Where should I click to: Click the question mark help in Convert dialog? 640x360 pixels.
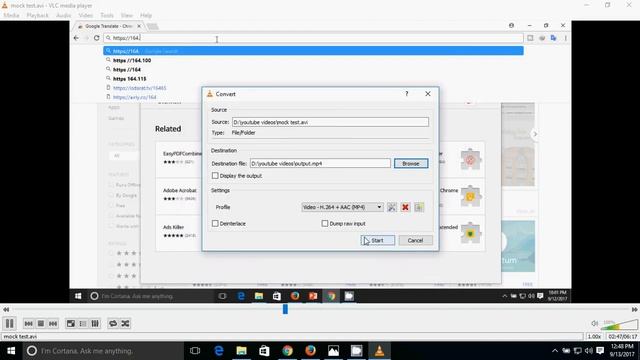click(x=407, y=94)
